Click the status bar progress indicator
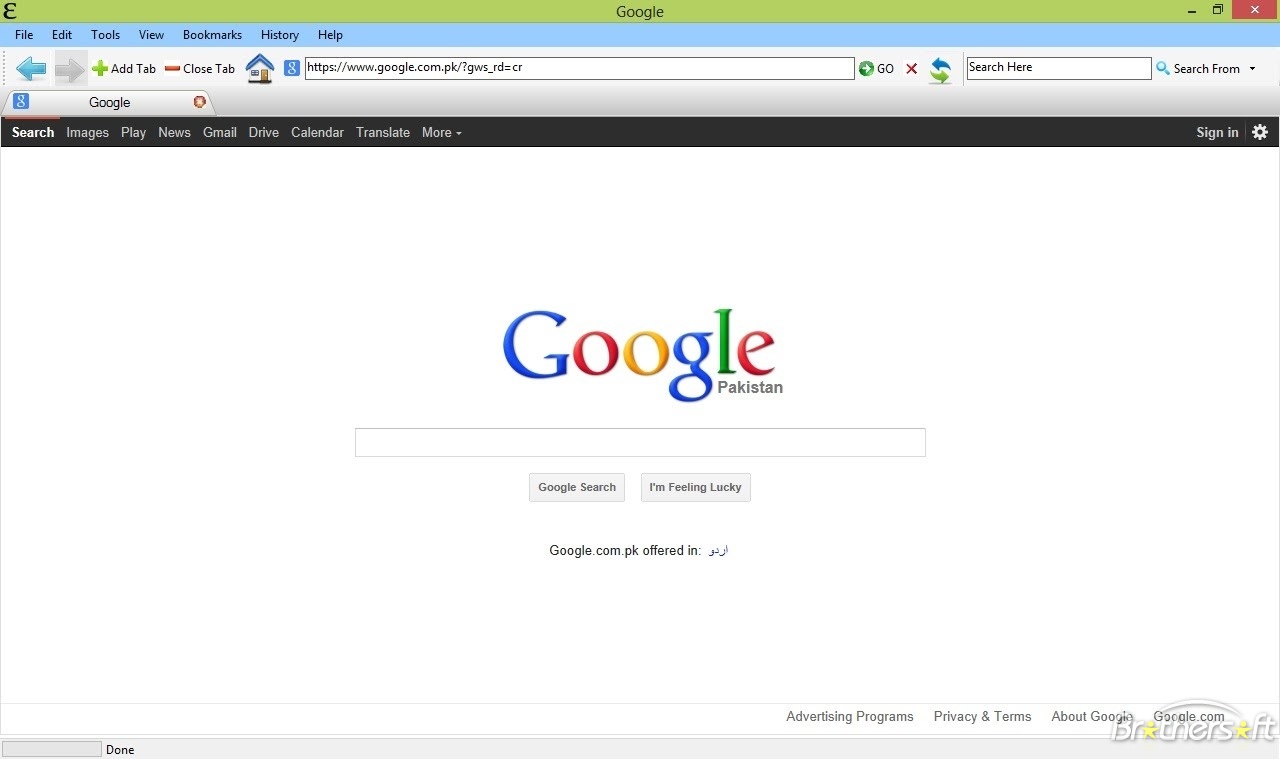This screenshot has width=1280, height=759. tap(52, 749)
